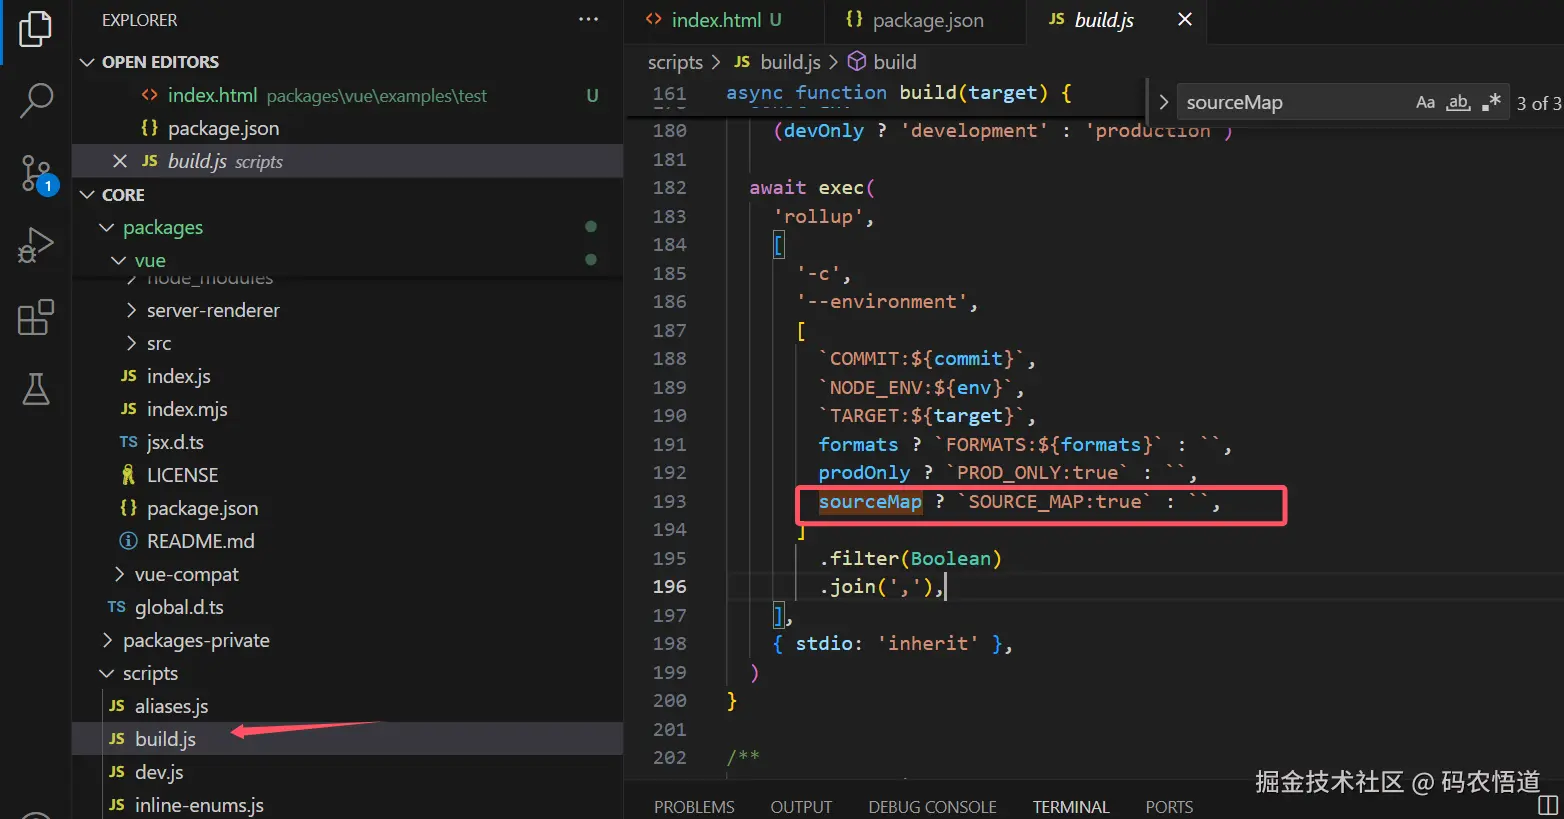Viewport: 1564px width, 819px height.
Task: Click the build symbol in breadcrumb
Action: click(893, 62)
